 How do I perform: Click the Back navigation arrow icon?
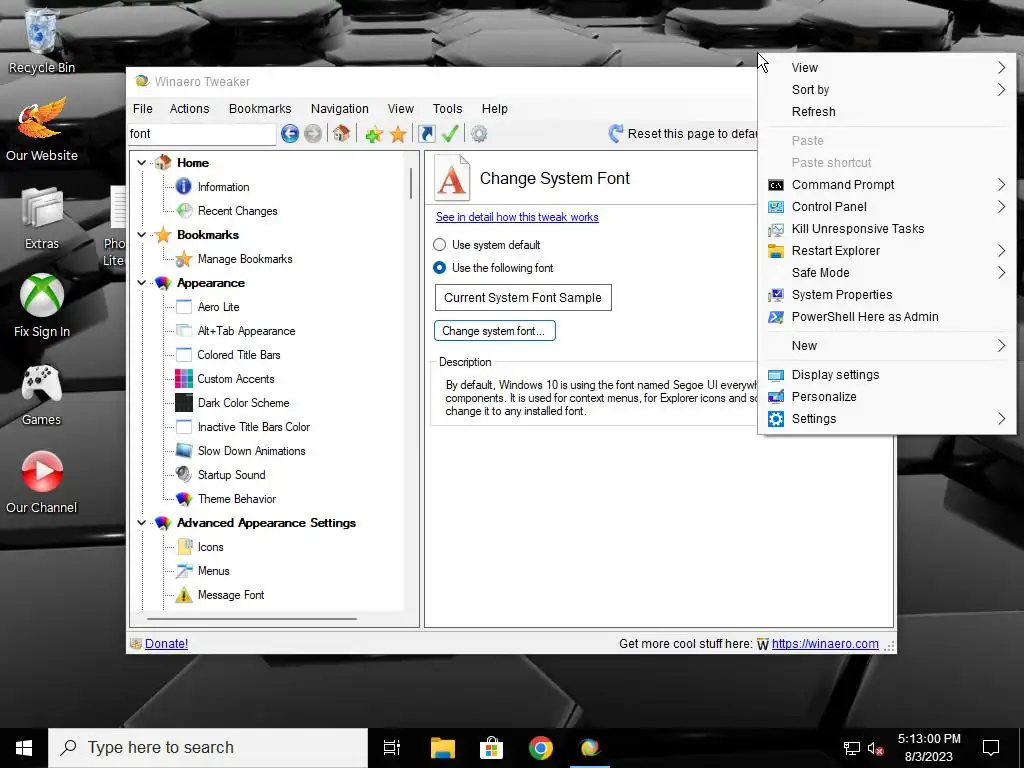(x=290, y=134)
